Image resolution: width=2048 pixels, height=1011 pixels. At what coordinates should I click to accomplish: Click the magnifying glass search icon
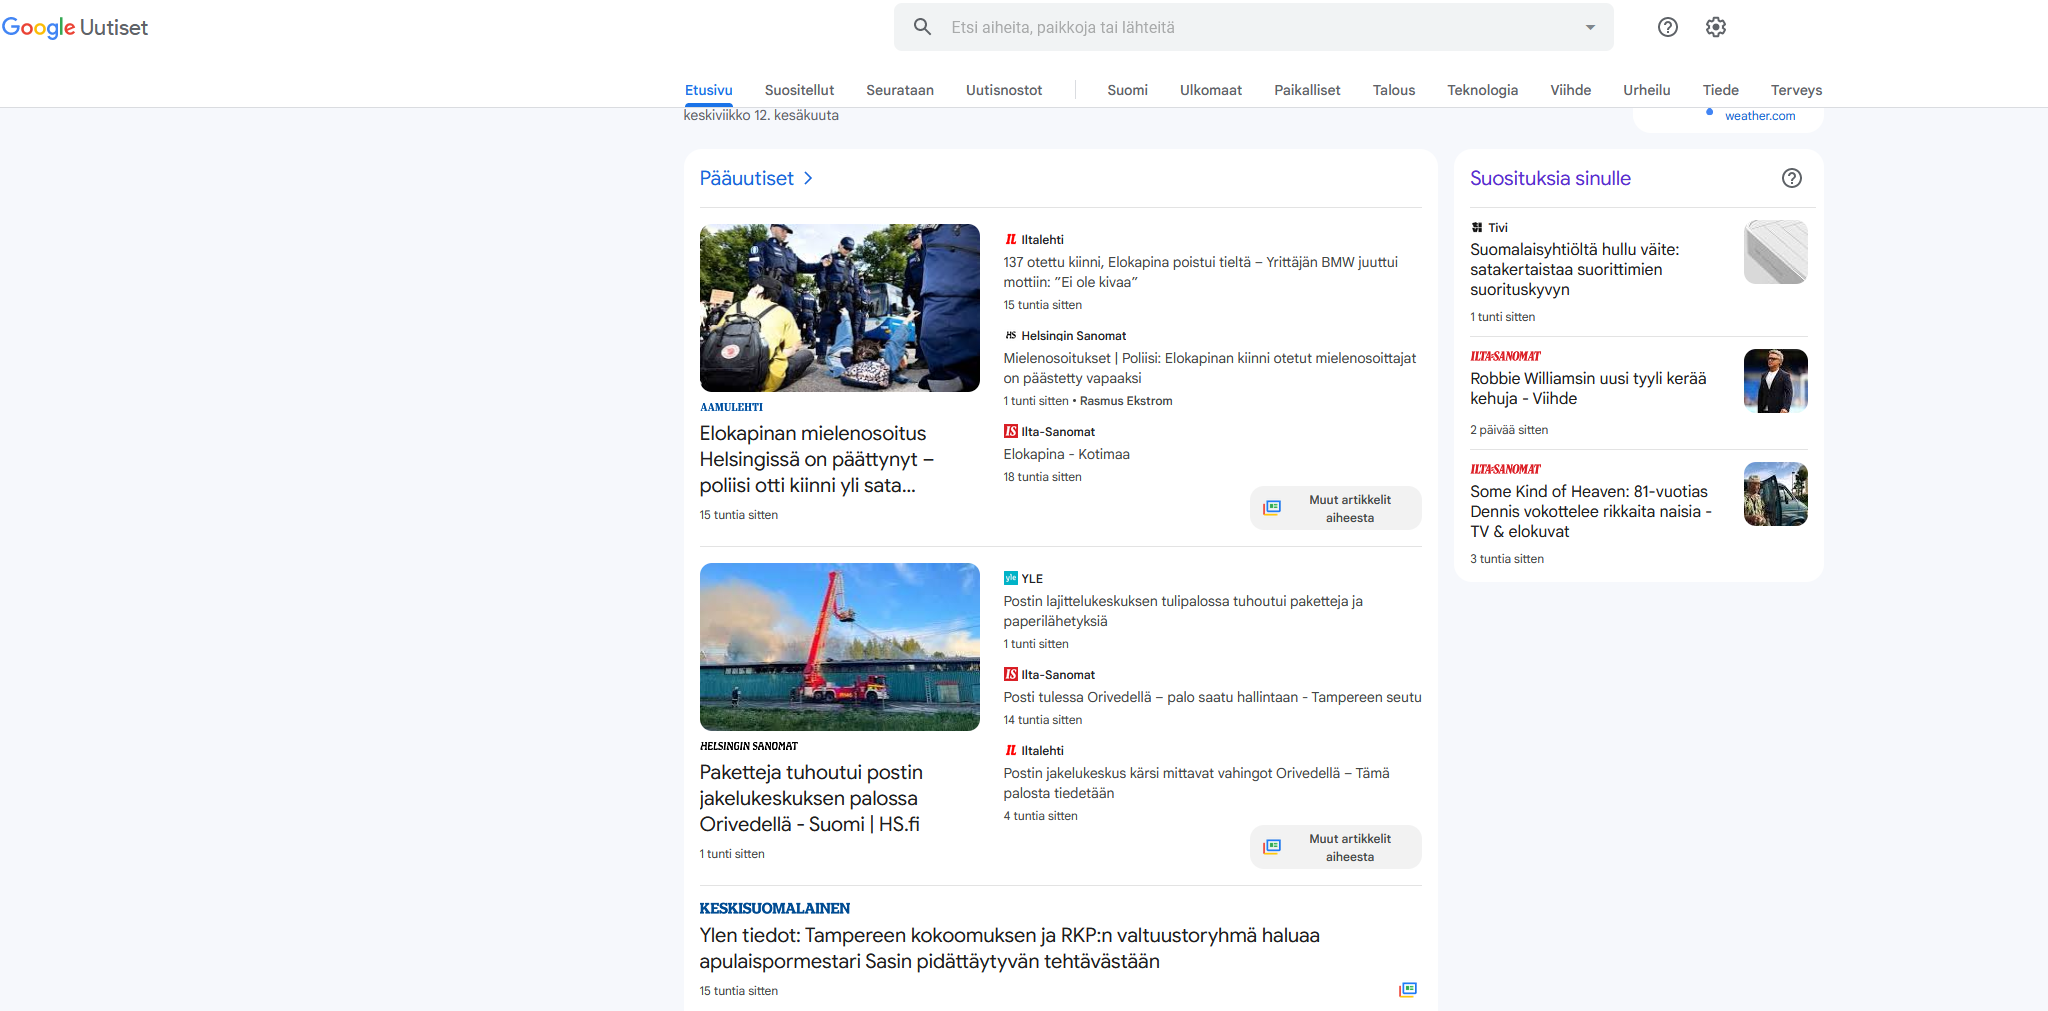[922, 27]
